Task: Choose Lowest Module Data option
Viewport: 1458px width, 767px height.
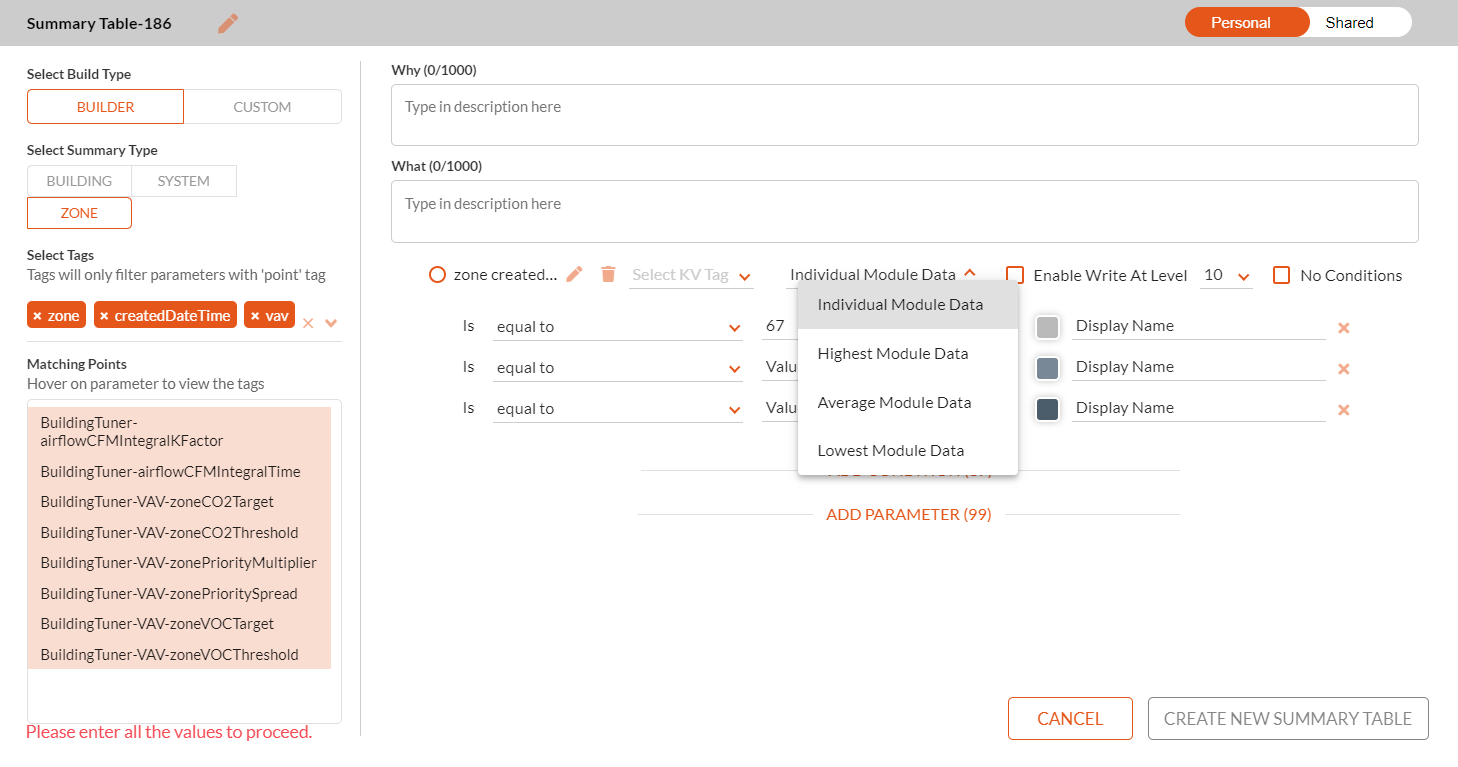Action: tap(908, 451)
